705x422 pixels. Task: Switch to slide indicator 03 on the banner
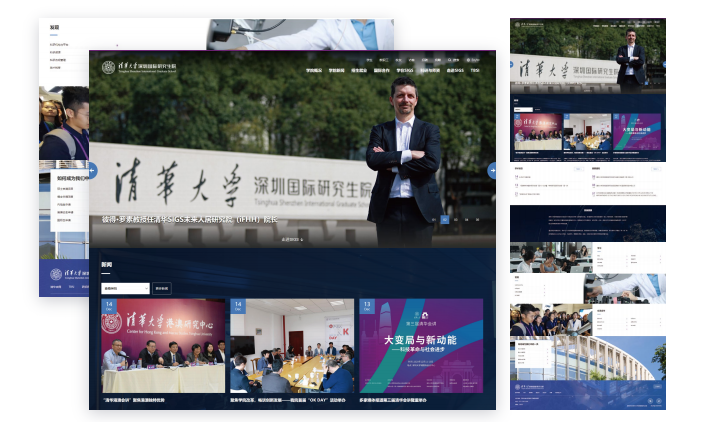pos(457,219)
